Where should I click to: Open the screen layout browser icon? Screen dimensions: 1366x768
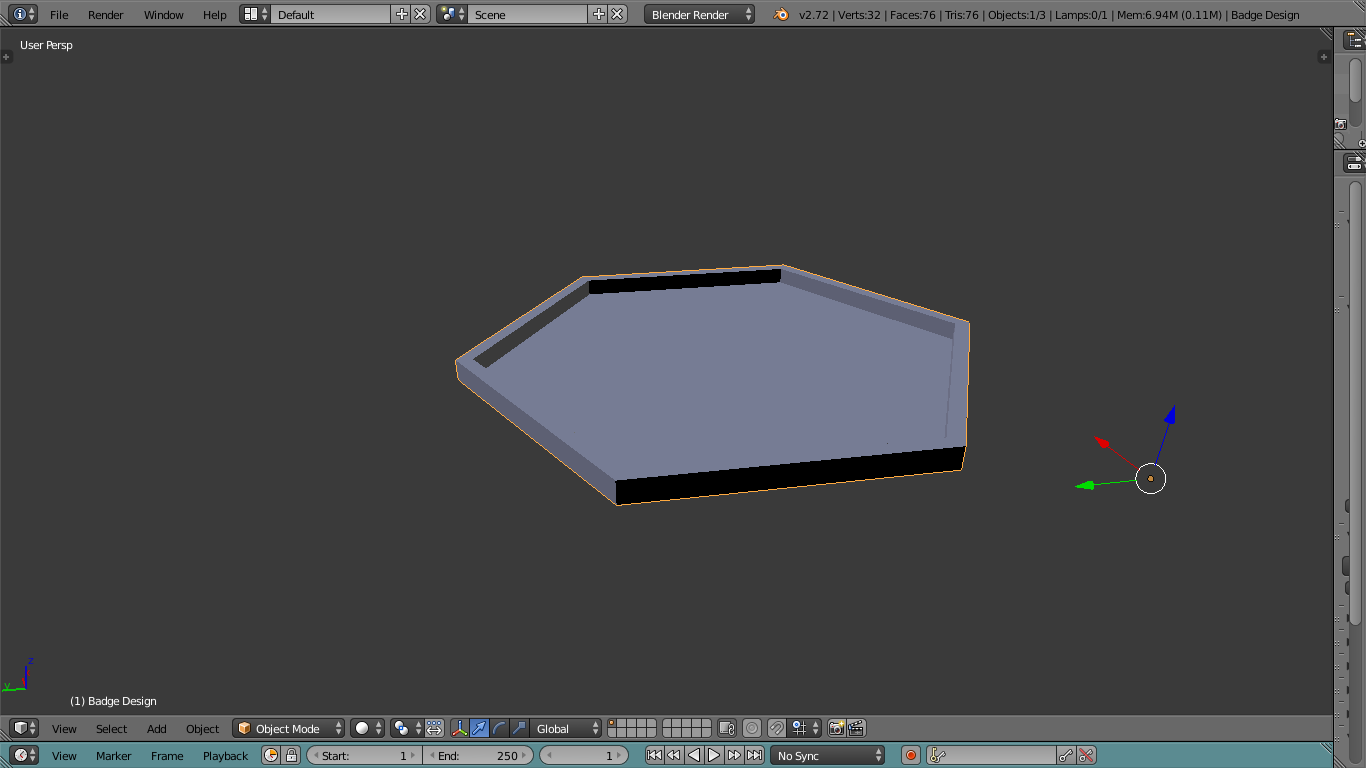(255, 14)
